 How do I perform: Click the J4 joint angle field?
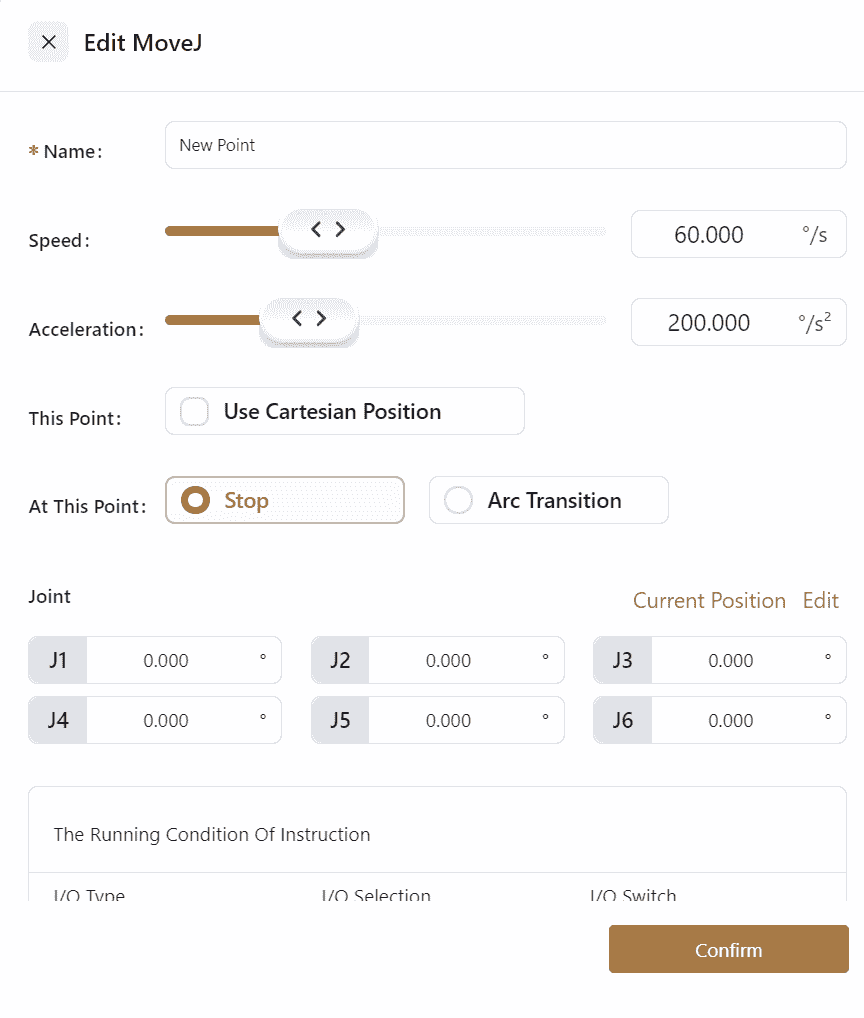(x=167, y=720)
